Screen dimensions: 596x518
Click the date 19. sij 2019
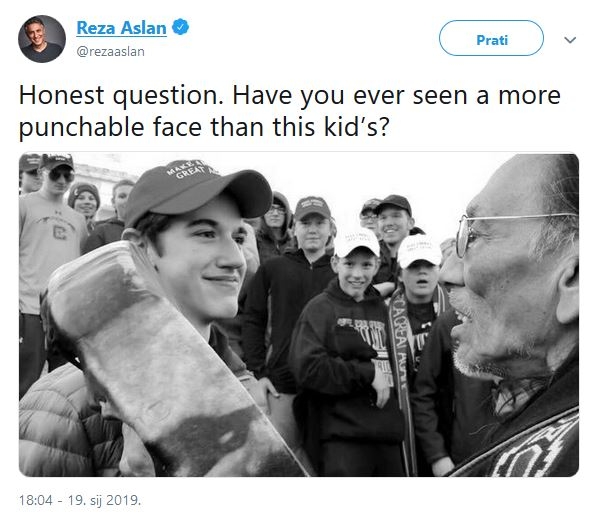[x=105, y=500]
